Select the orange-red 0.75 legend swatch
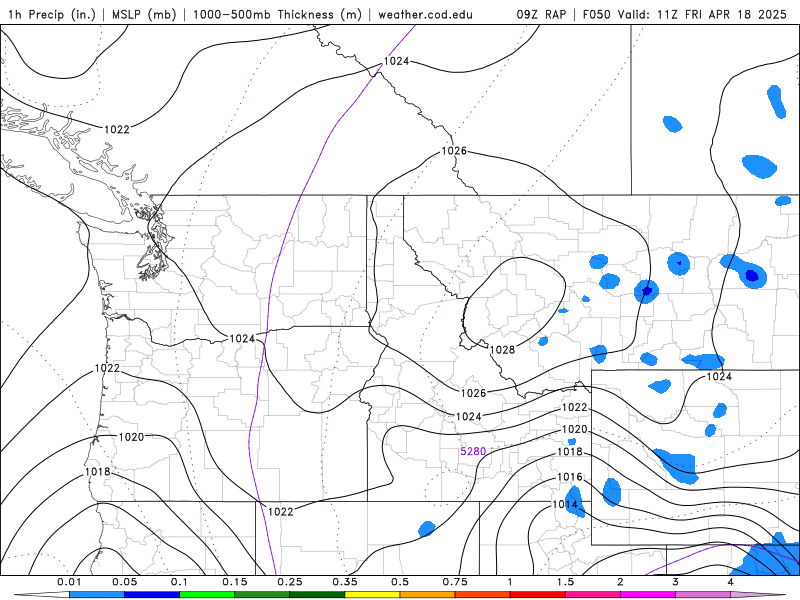 tap(483, 595)
